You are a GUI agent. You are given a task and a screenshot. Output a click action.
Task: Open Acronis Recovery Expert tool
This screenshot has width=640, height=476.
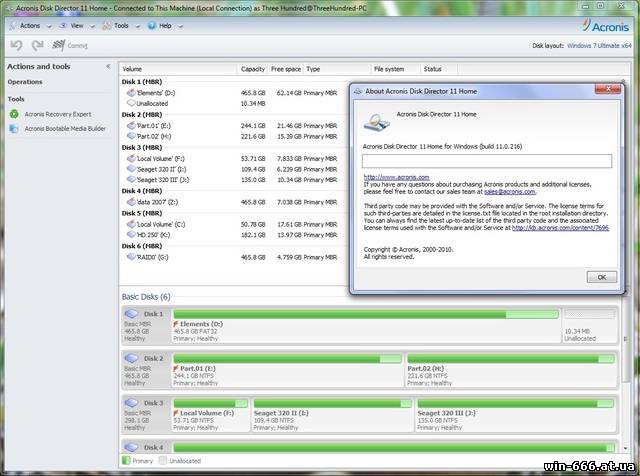point(58,114)
